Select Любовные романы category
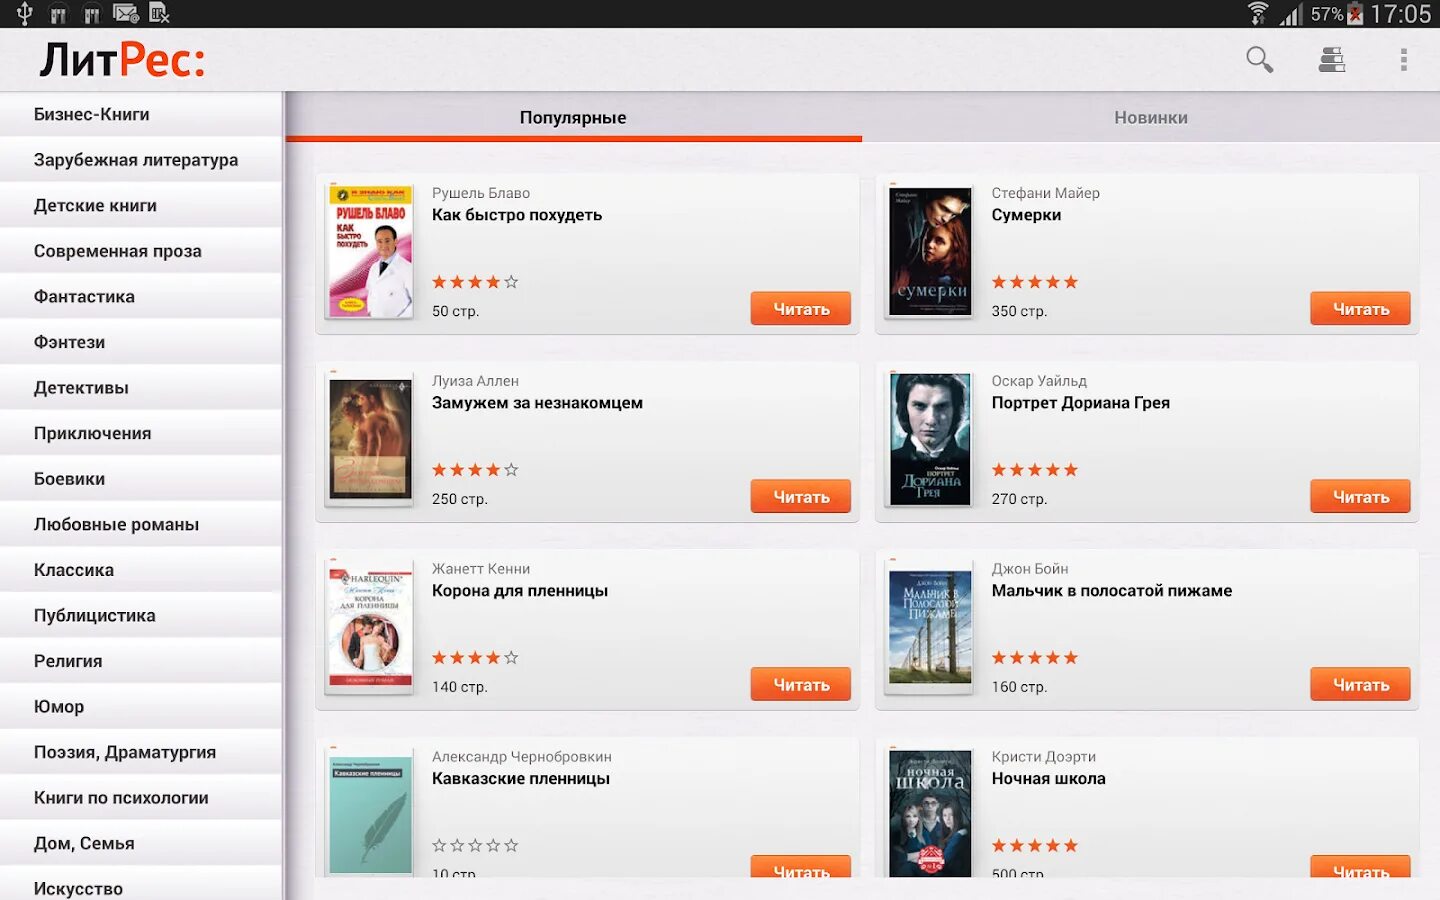 coord(141,524)
